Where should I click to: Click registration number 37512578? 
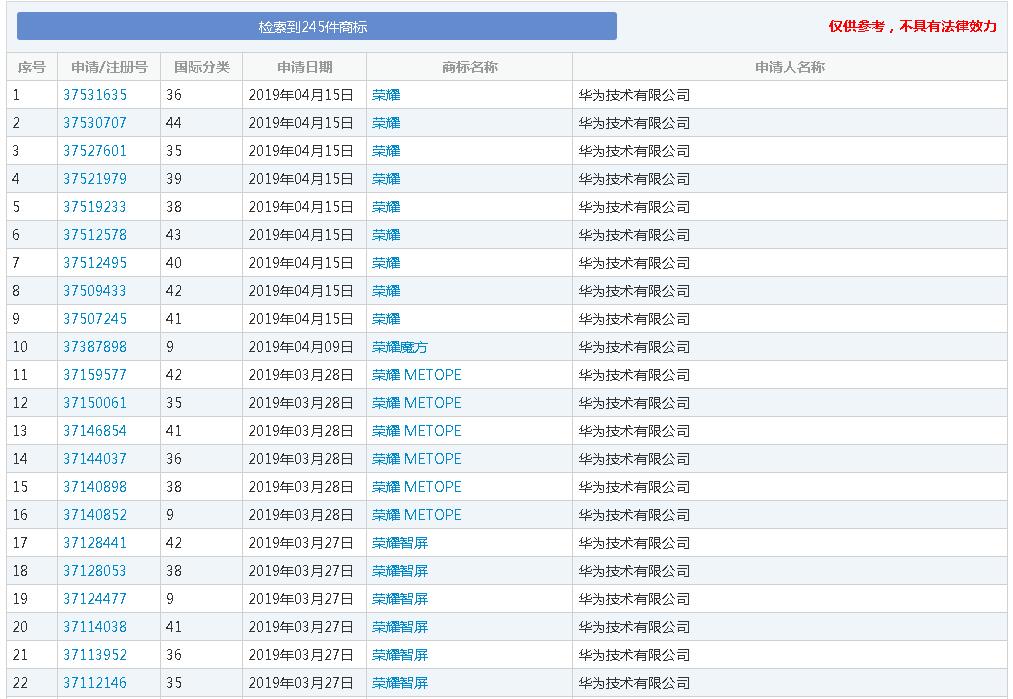pos(95,235)
